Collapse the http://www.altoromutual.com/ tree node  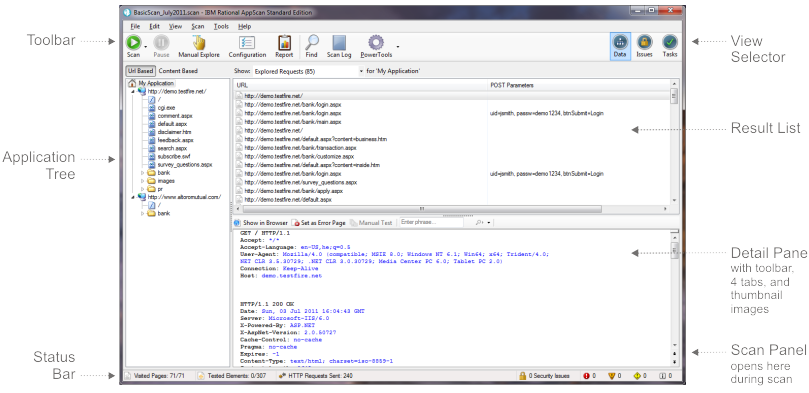[x=133, y=197]
